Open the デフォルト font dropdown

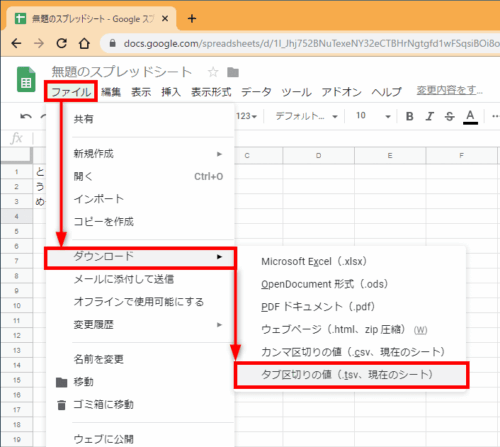[x=306, y=116]
